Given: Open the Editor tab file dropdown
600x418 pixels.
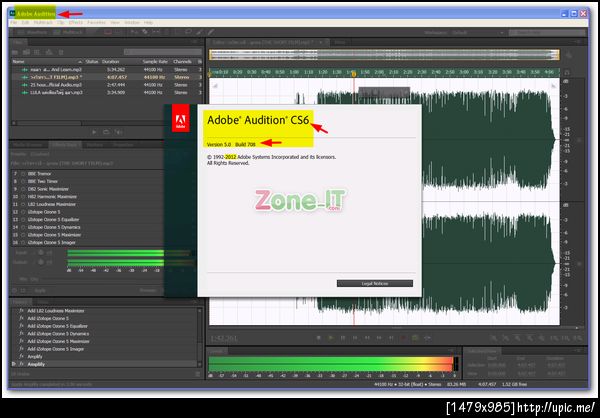Looking at the screenshot, I should (x=321, y=42).
